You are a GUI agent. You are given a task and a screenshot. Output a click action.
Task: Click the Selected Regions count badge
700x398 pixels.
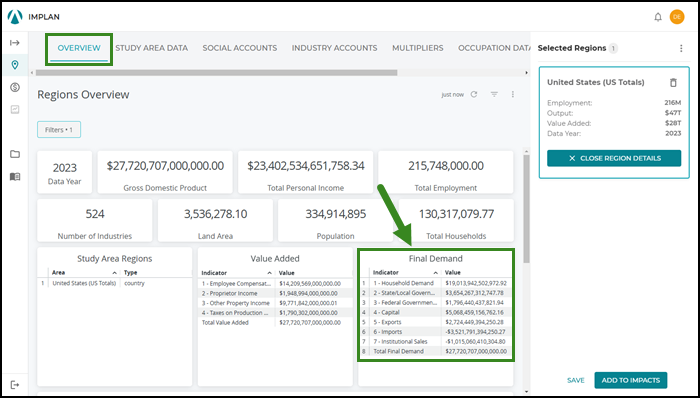pos(613,48)
